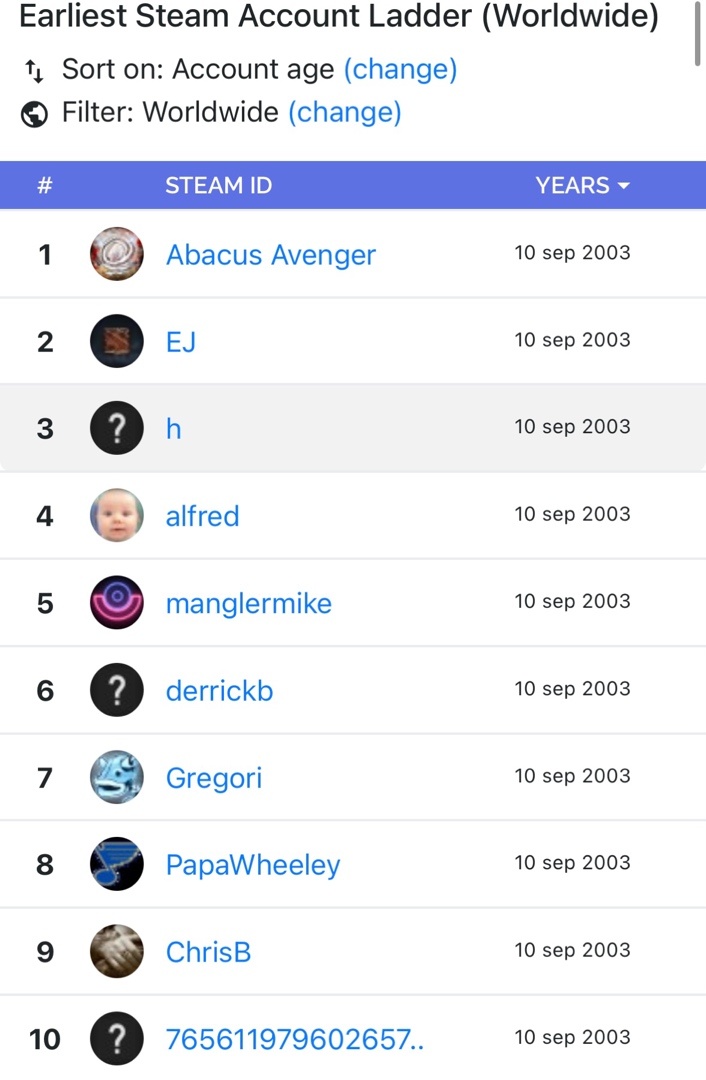Click manglermike's neon circle avatar

[x=117, y=603]
